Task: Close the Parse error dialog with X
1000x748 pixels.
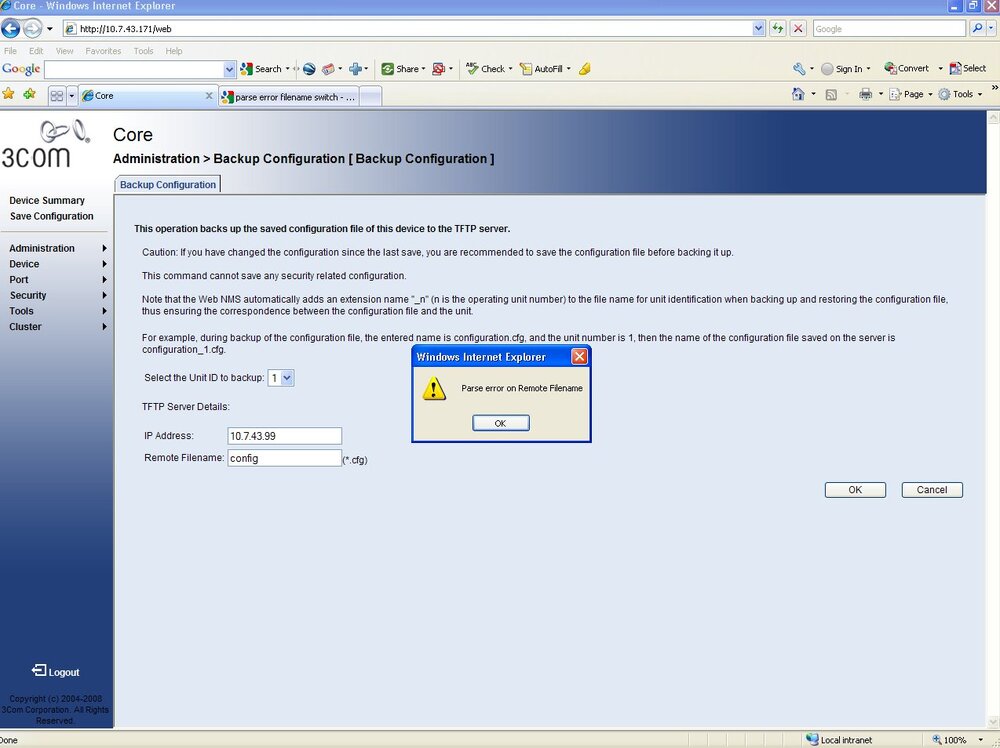Action: (579, 356)
